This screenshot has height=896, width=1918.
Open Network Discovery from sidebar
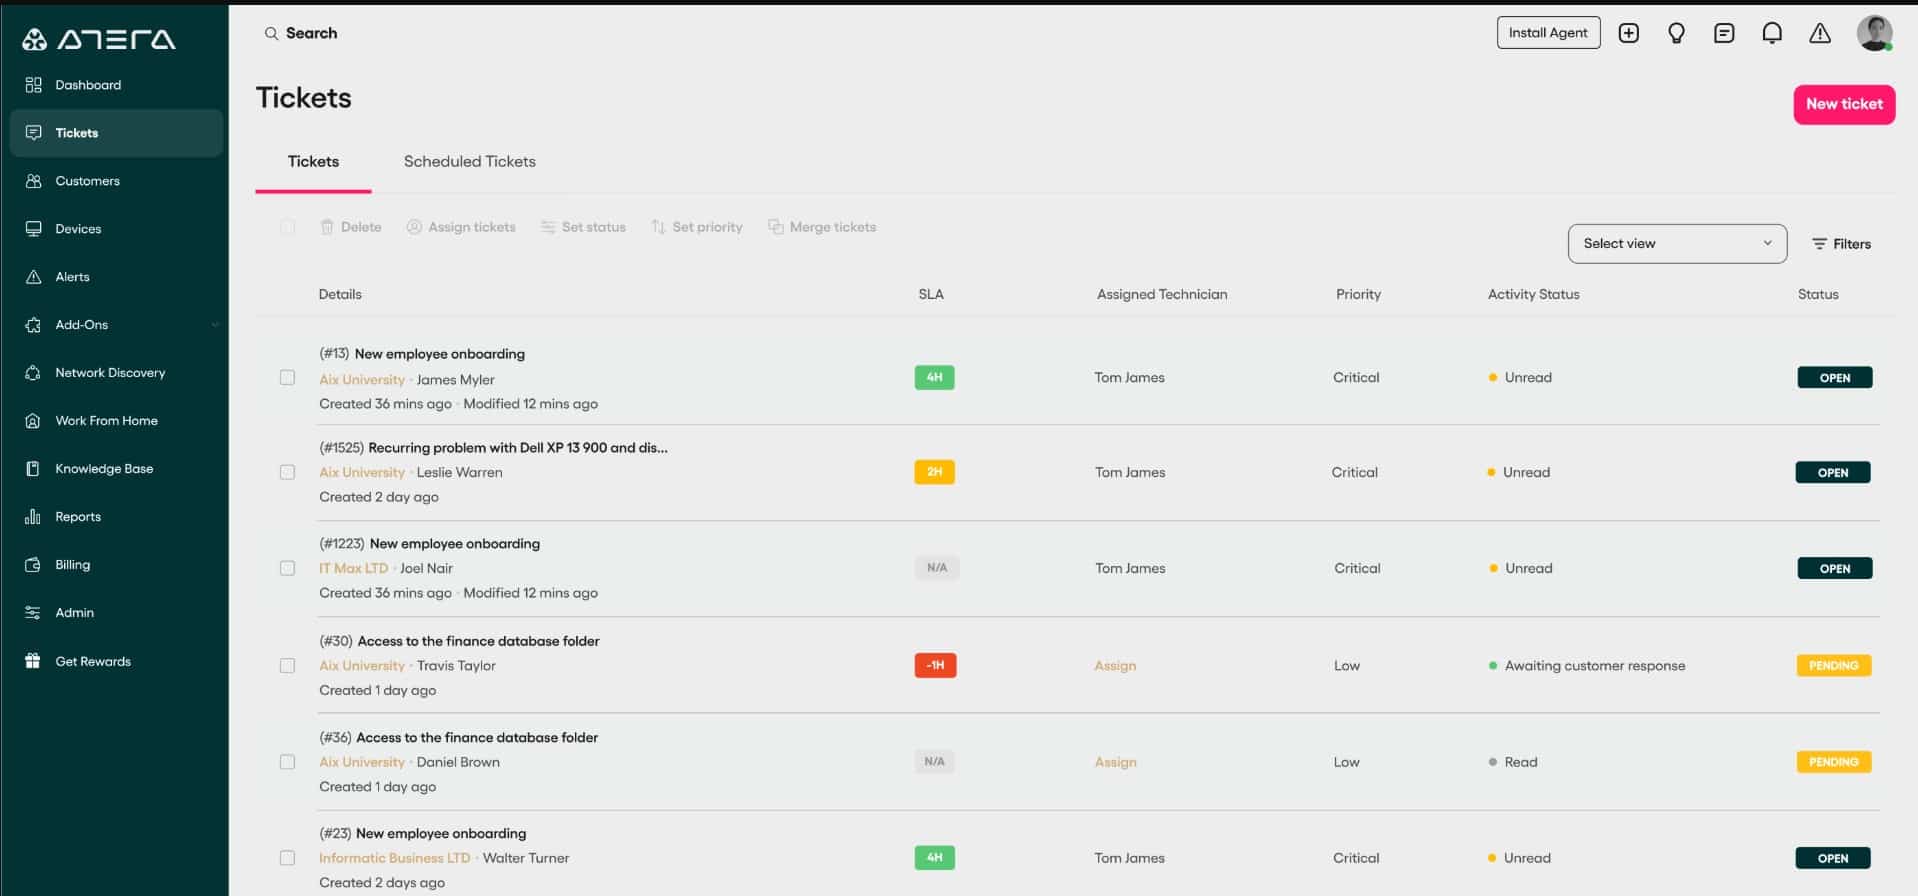tap(110, 373)
